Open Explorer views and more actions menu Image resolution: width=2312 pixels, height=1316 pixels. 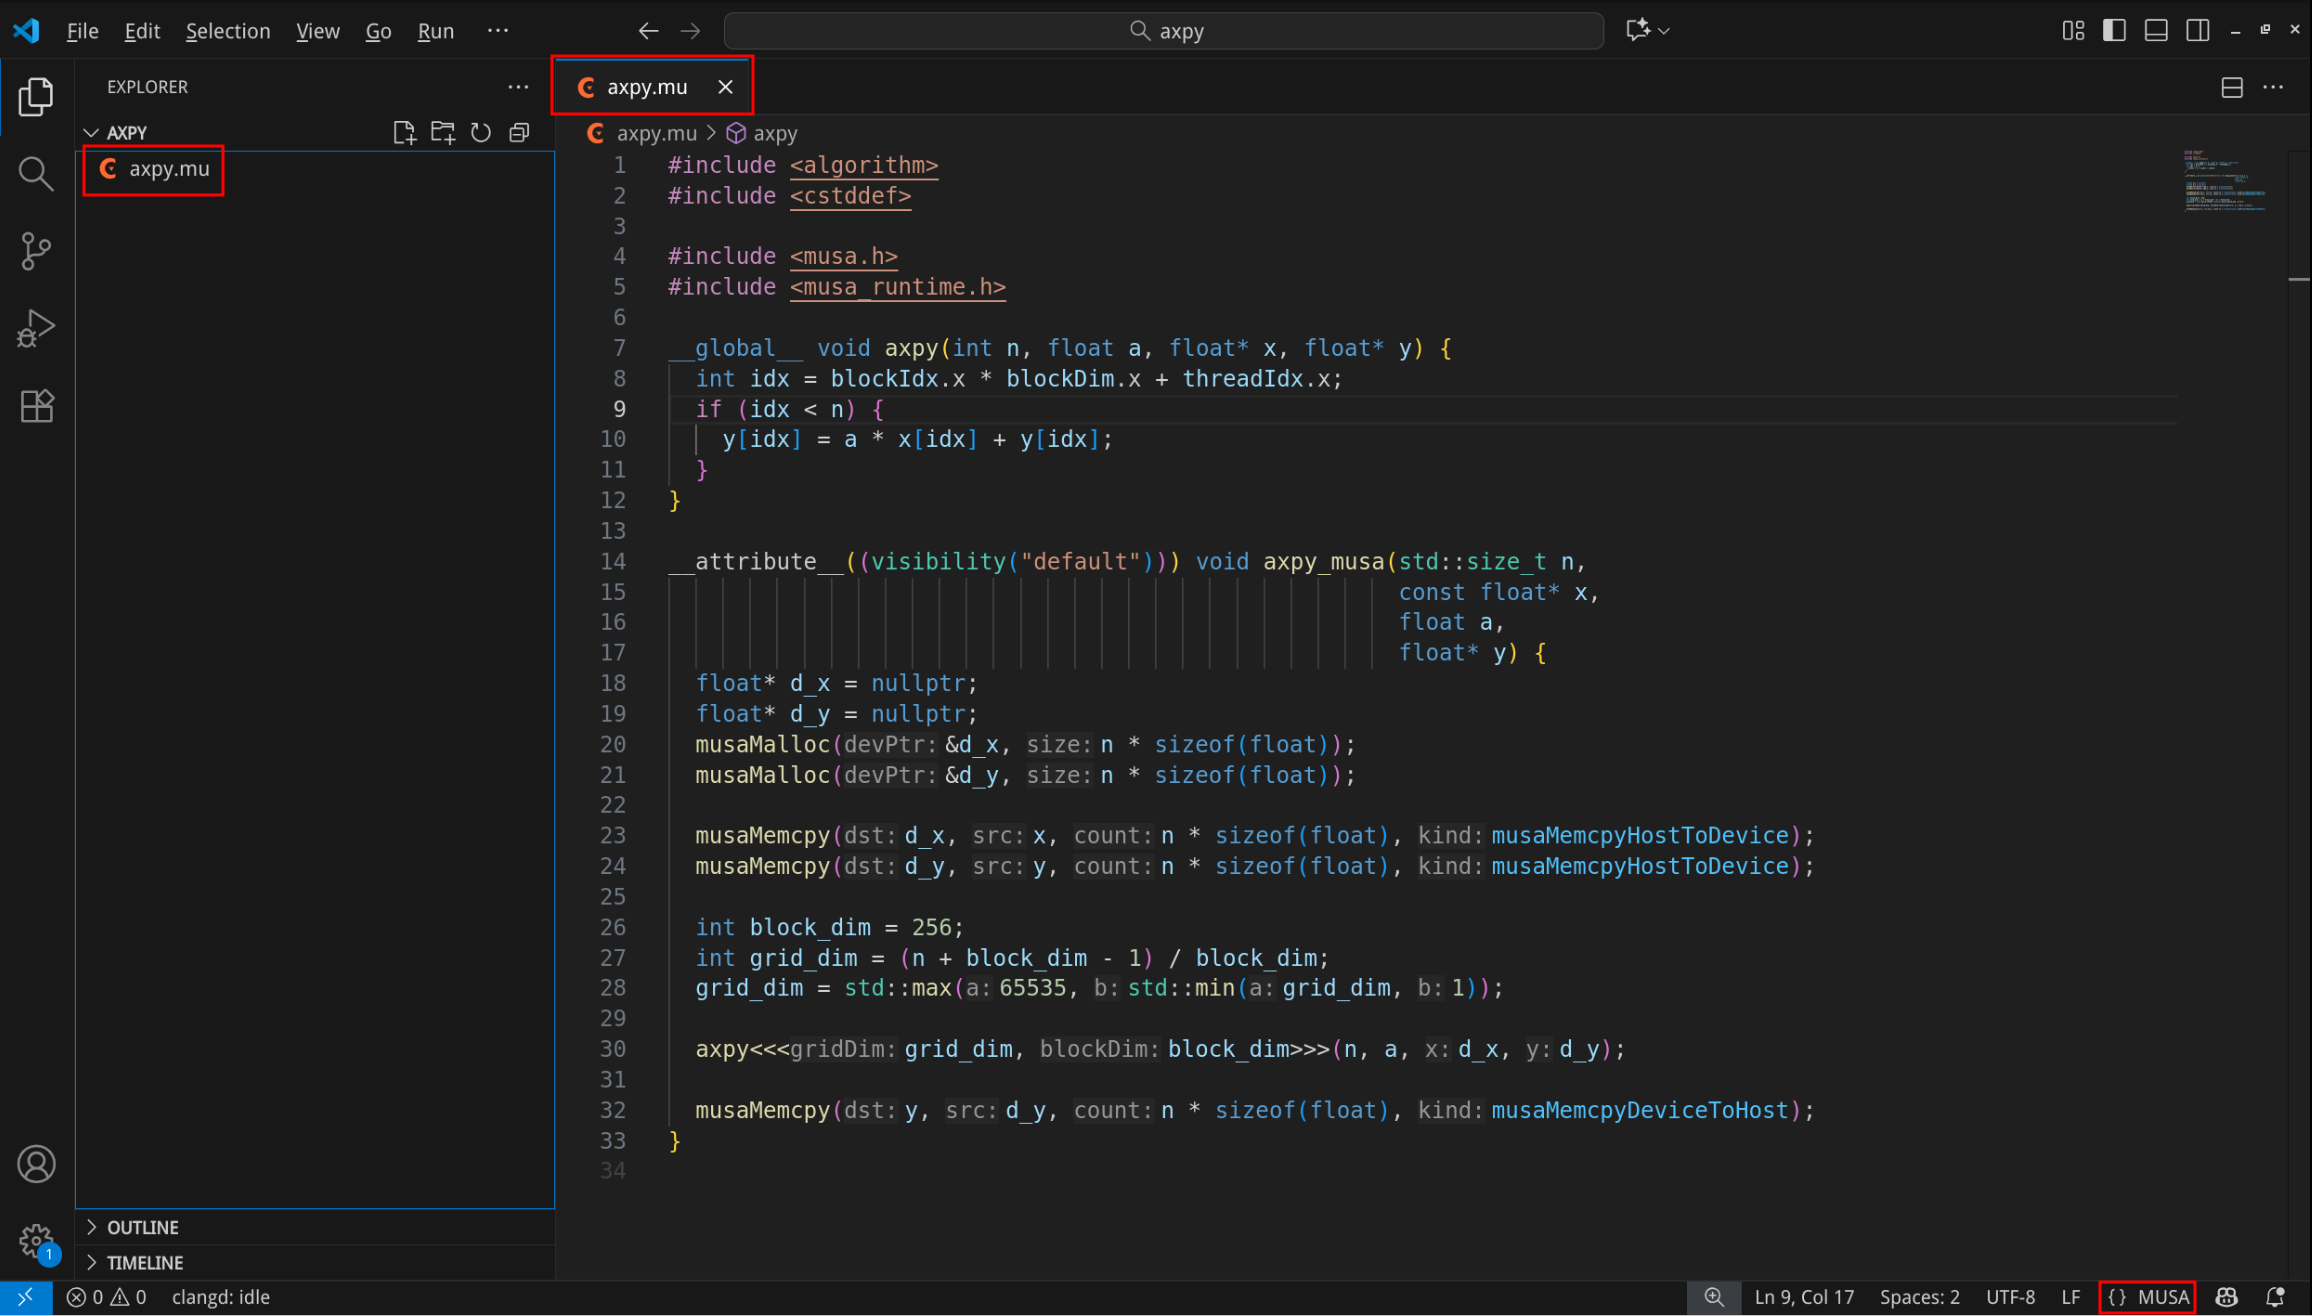pos(518,87)
